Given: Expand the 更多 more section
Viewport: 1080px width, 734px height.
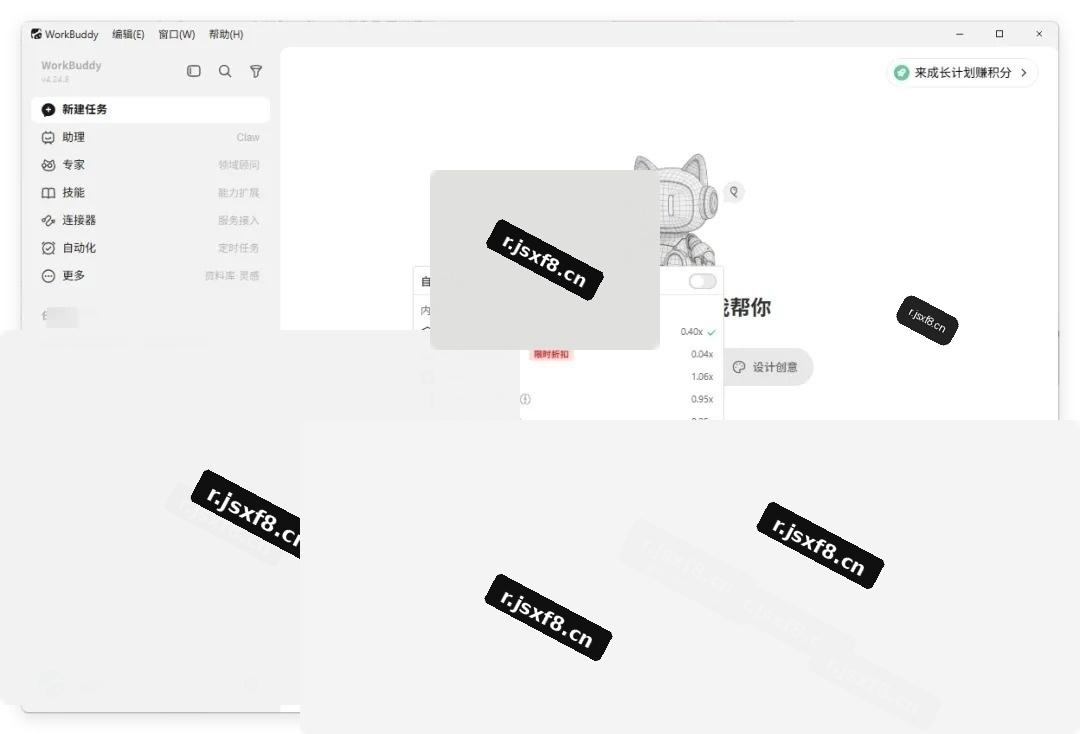Looking at the screenshot, I should click(150, 275).
